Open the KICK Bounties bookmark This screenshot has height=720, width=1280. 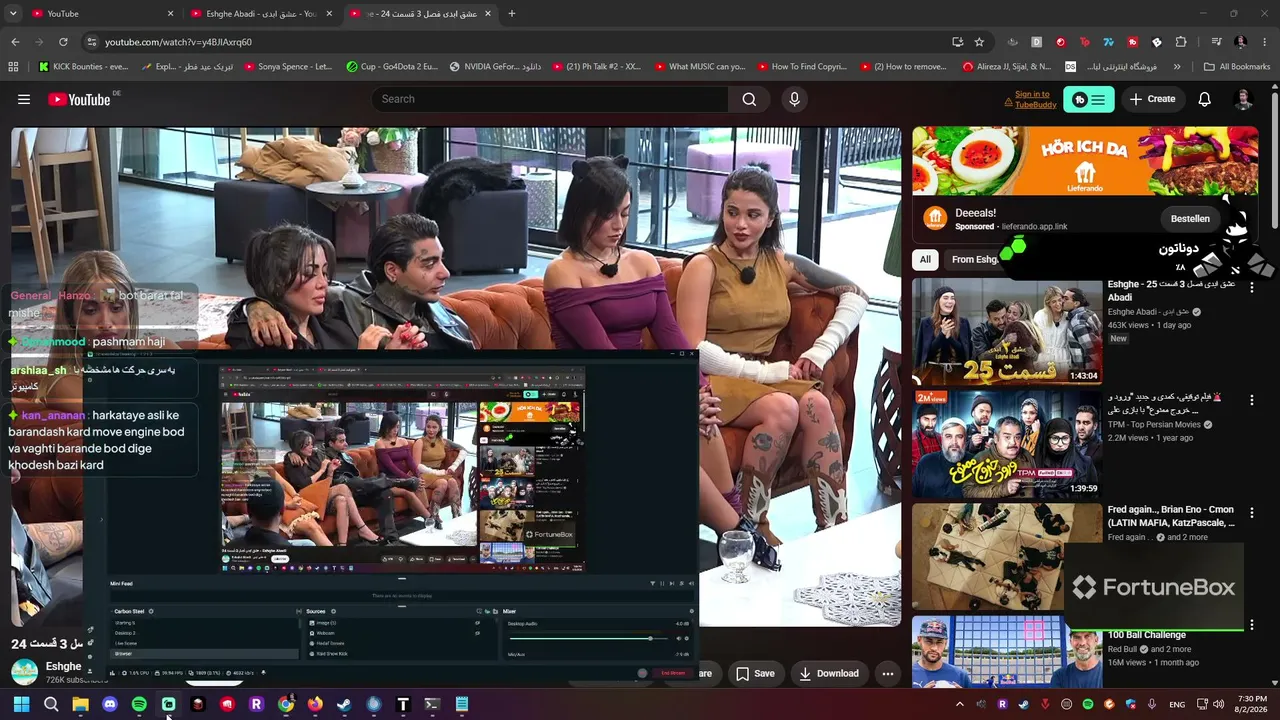(84, 67)
